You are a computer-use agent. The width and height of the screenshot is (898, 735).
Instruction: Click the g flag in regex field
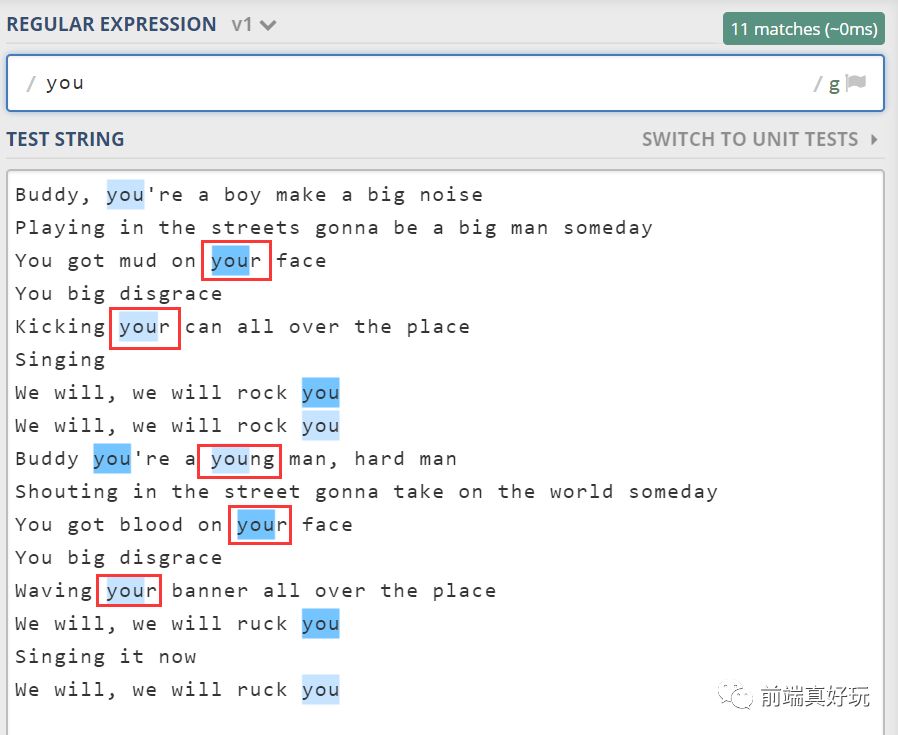[834, 85]
